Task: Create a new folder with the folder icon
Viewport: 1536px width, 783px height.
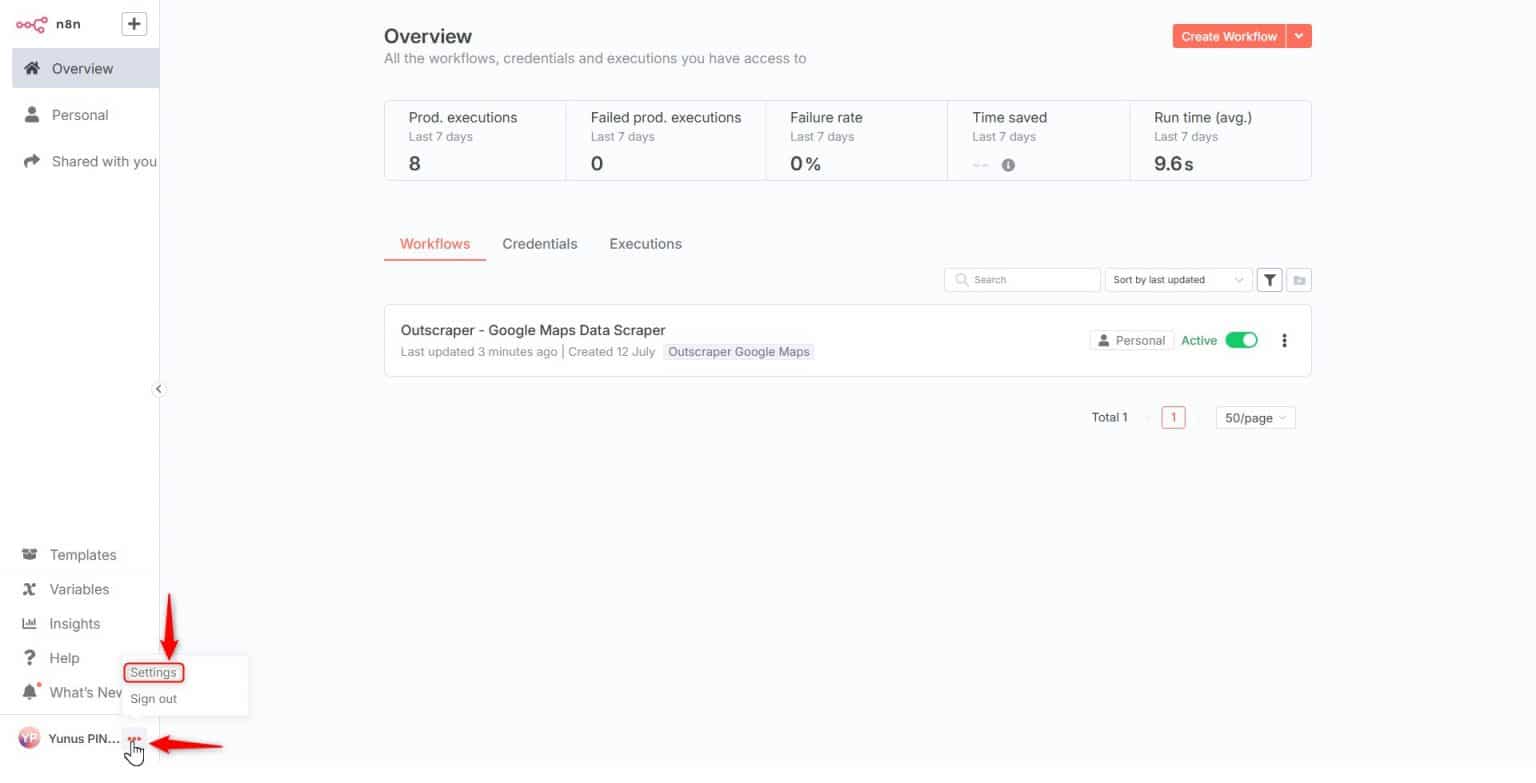Action: point(1298,279)
